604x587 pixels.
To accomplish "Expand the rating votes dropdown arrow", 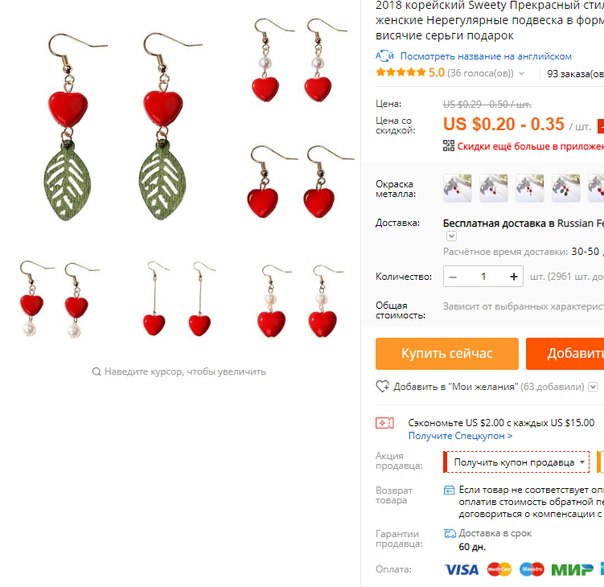I will (522, 73).
